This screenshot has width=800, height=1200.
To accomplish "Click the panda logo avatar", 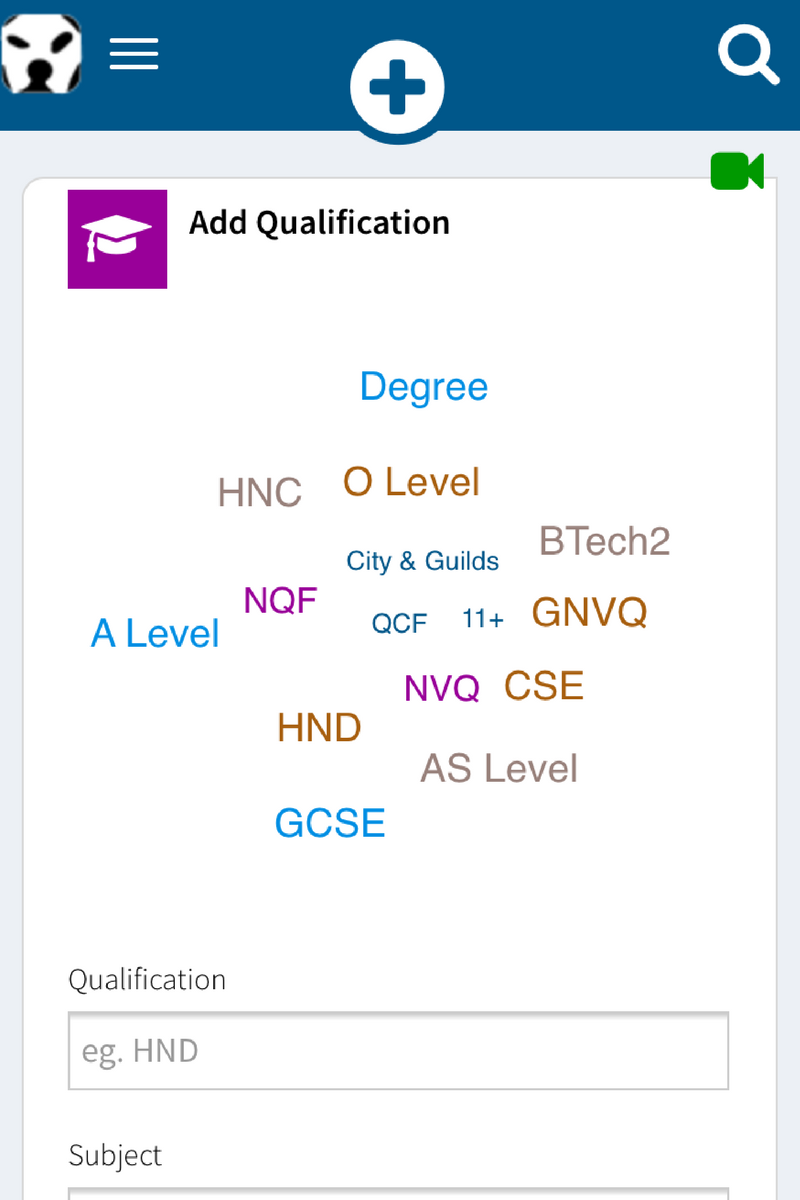I will pos(41,53).
